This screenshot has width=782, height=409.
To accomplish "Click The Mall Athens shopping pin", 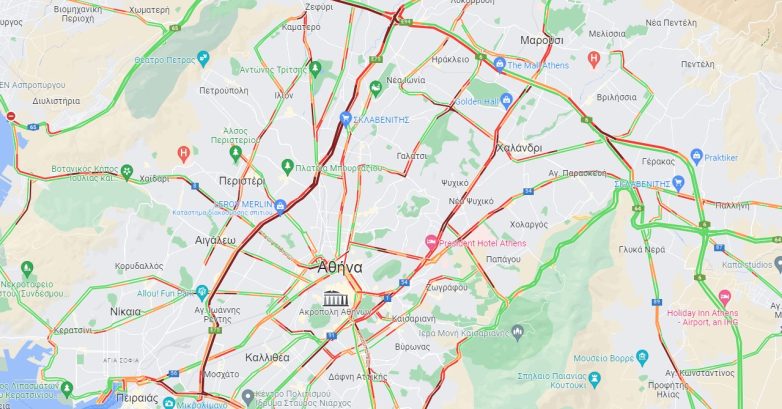I will 499,64.
